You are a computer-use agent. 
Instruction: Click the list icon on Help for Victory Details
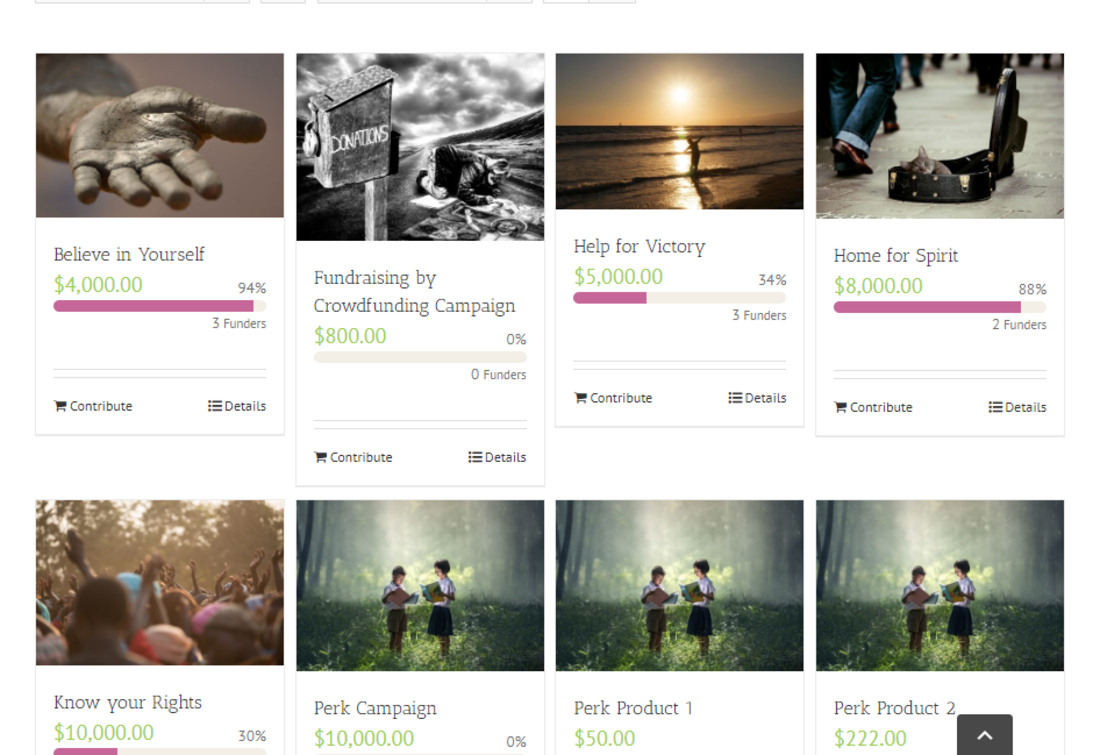coord(734,397)
